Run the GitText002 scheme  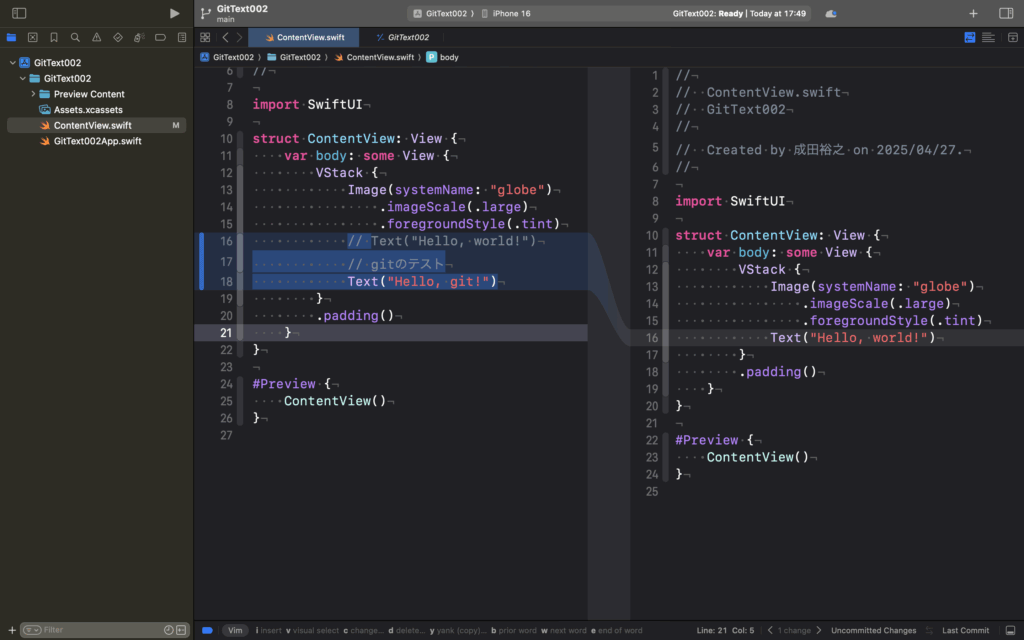click(174, 13)
